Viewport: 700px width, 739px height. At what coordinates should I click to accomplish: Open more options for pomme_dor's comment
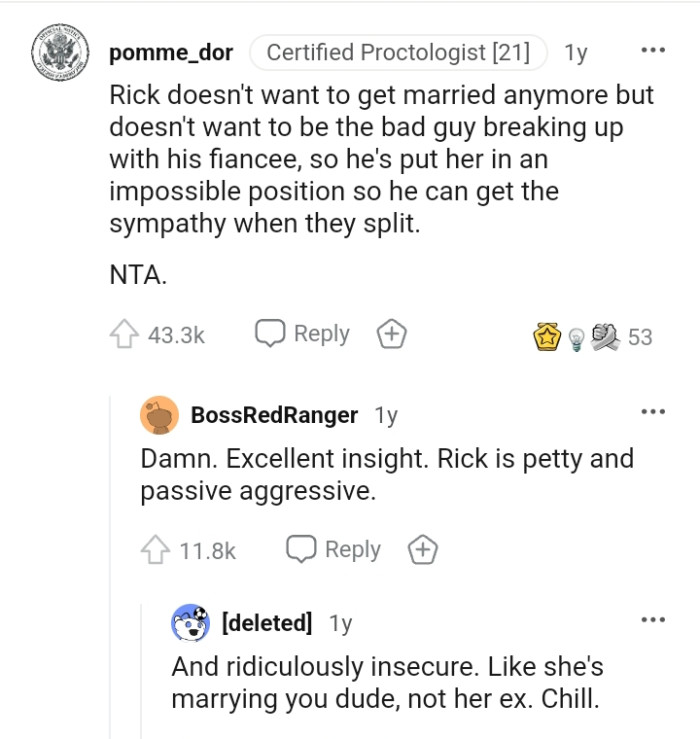(652, 50)
